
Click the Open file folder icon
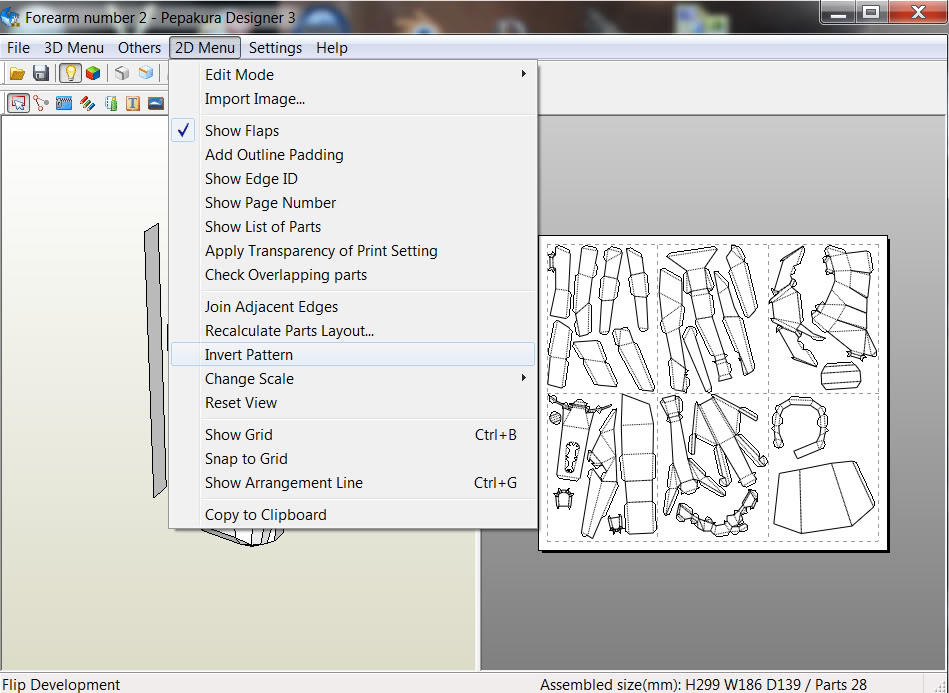[x=17, y=73]
